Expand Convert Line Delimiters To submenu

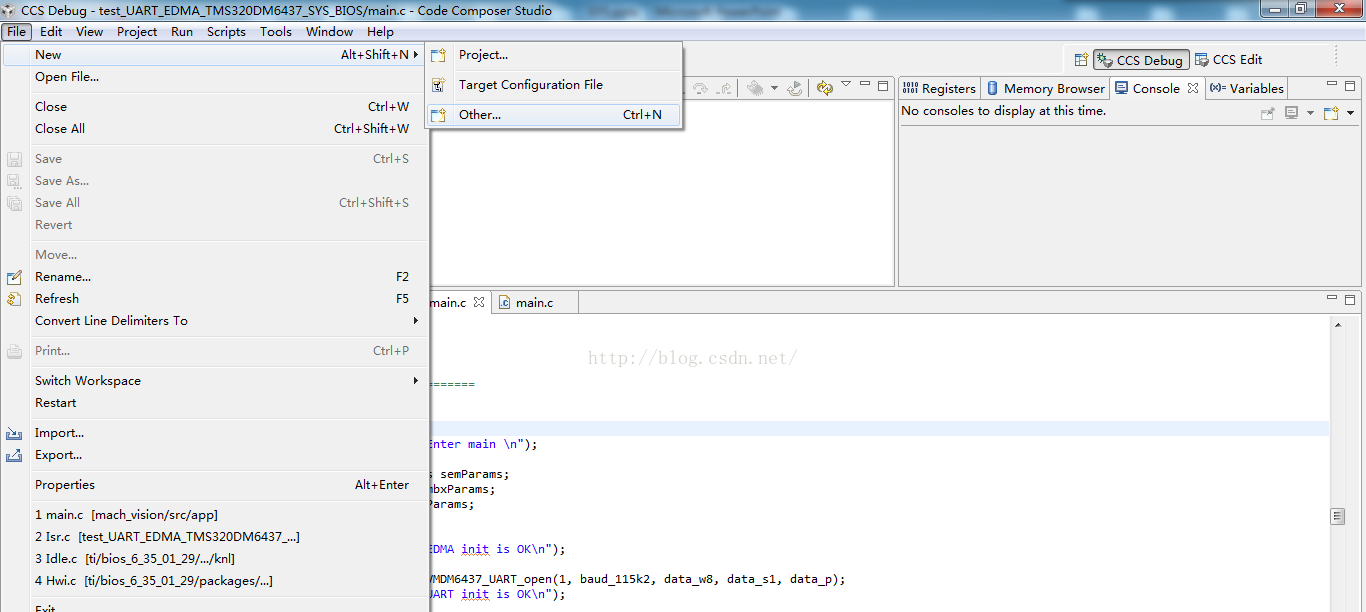(215, 321)
